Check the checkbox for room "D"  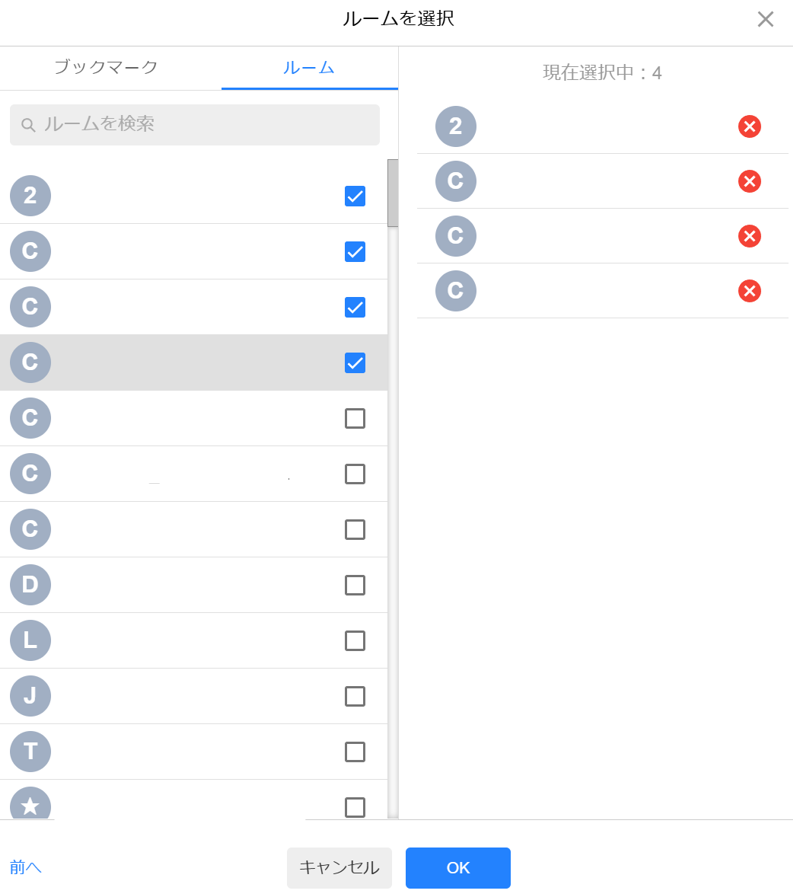pos(355,585)
